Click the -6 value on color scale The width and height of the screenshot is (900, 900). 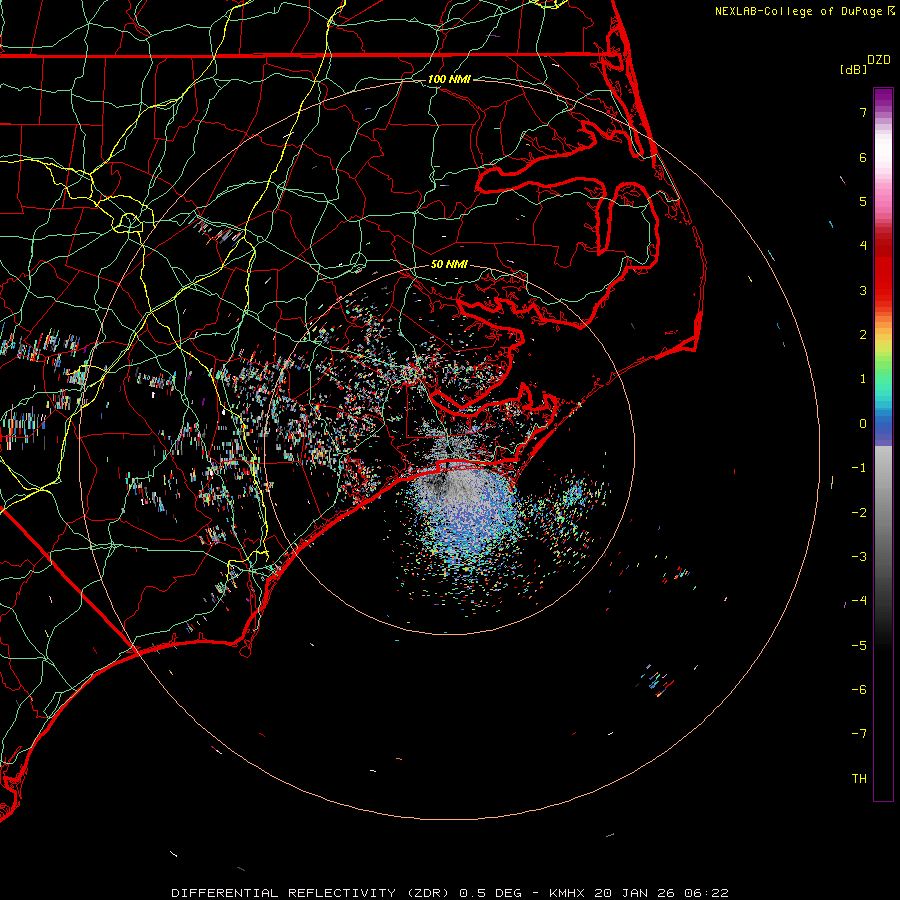859,690
